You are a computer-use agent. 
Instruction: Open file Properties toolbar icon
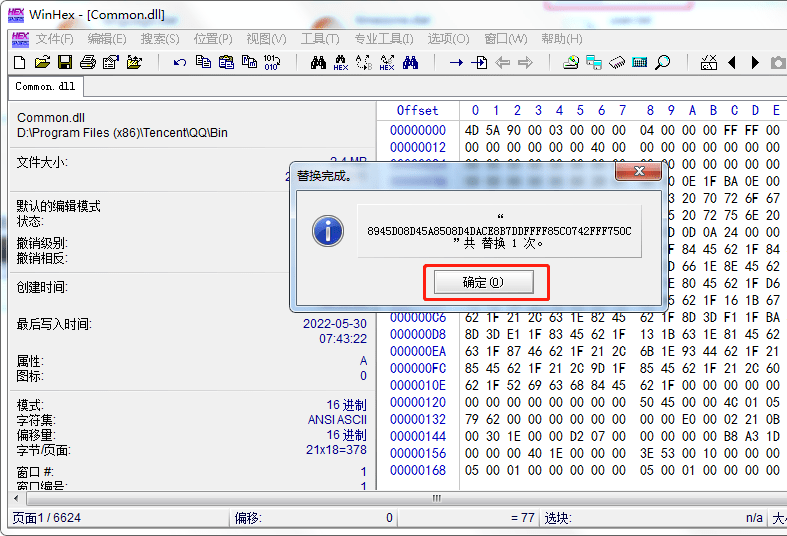click(110, 63)
